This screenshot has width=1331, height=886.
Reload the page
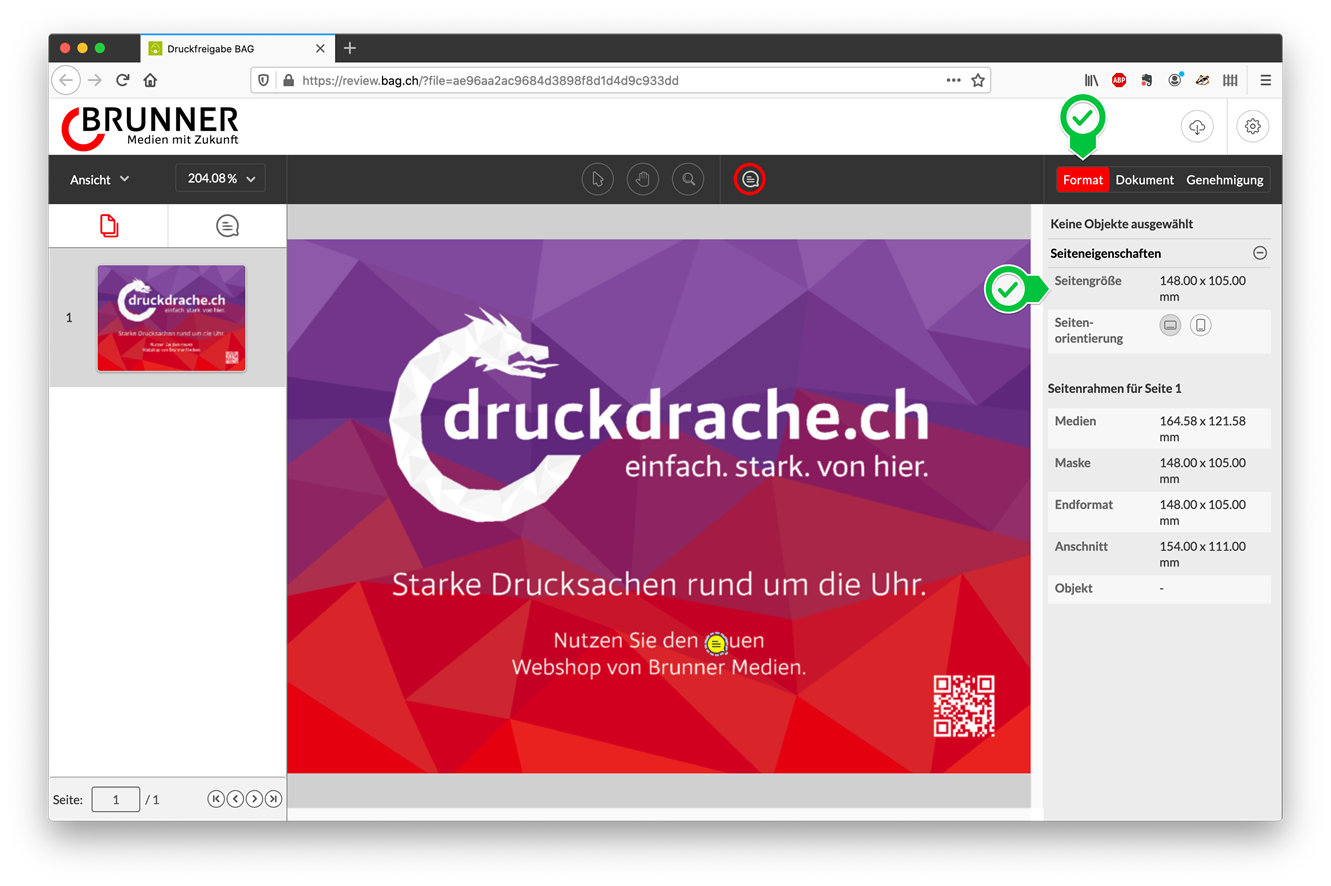tap(123, 80)
